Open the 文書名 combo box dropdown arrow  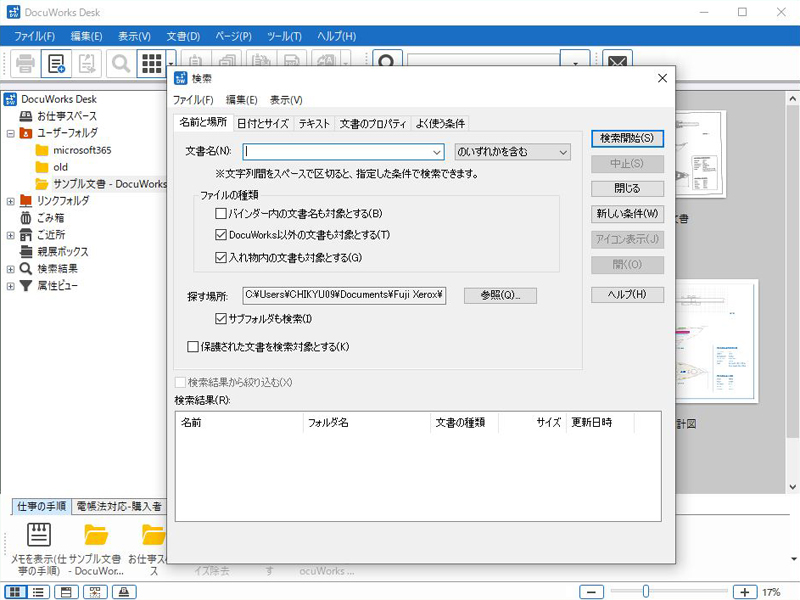(x=437, y=152)
